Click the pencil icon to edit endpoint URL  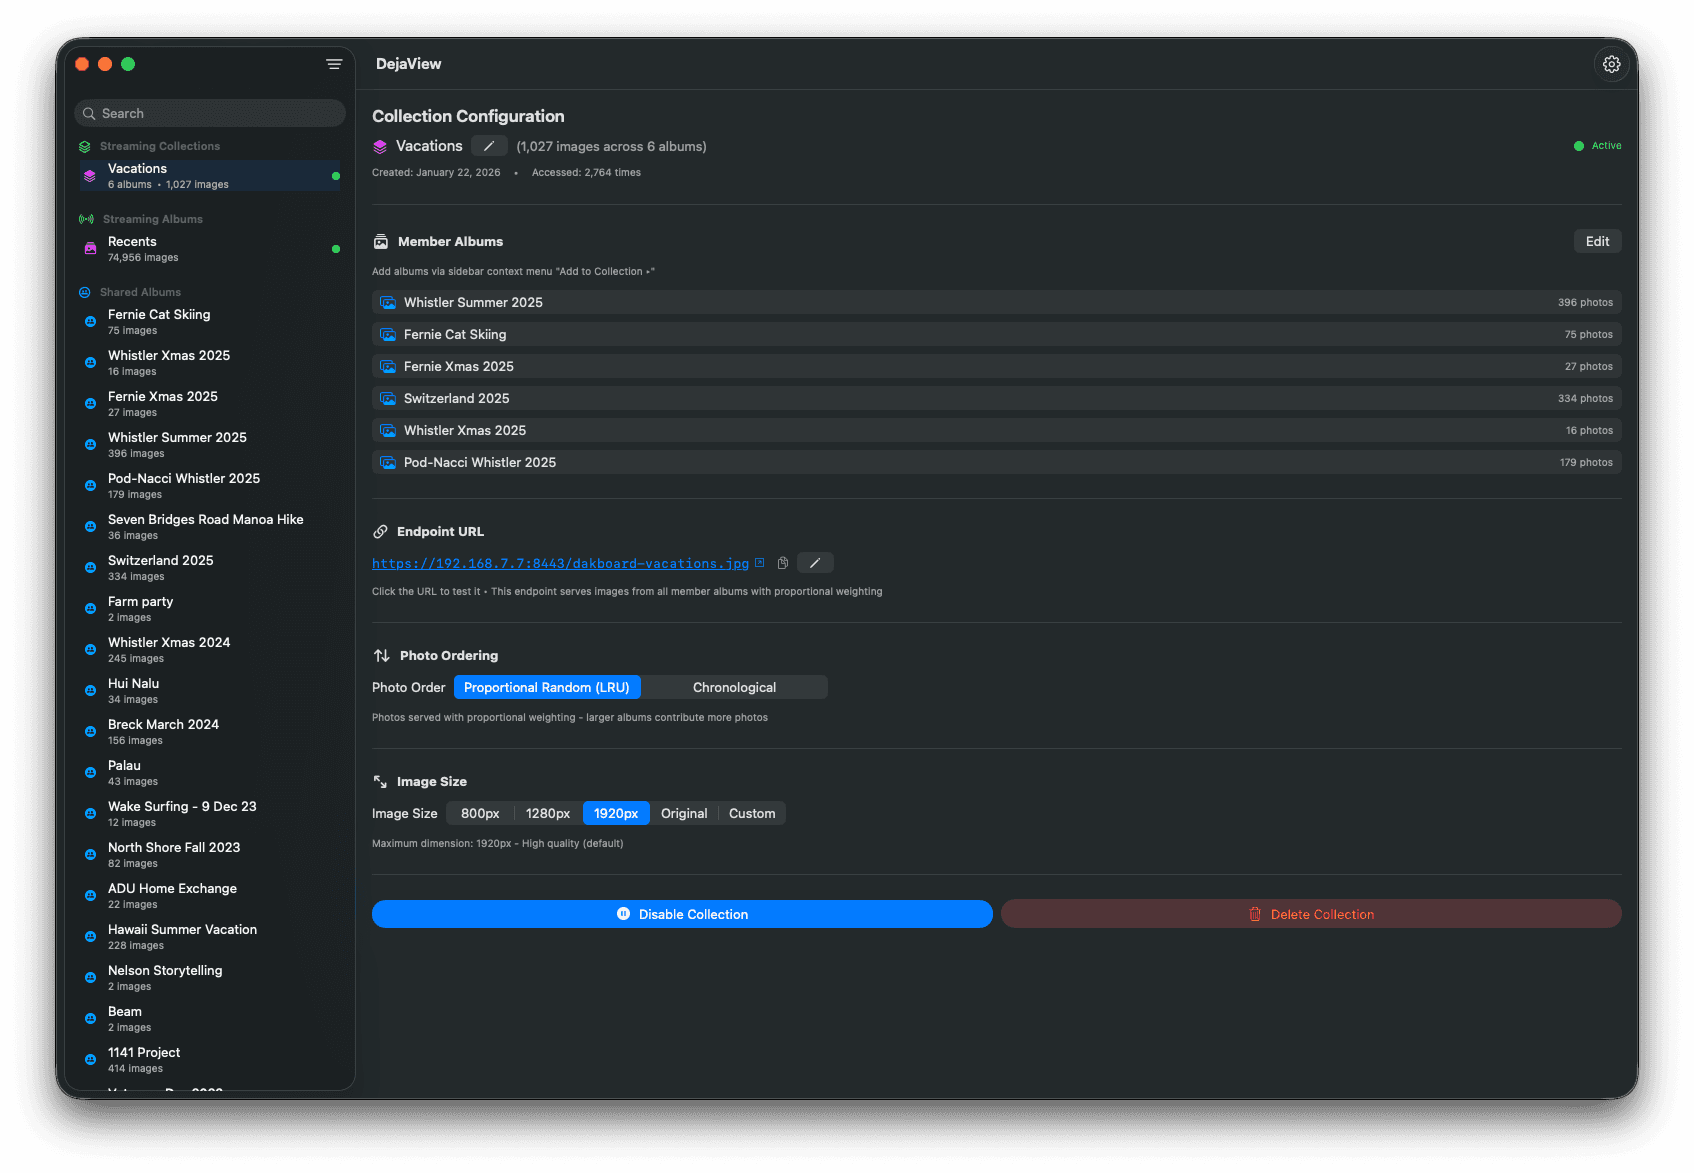point(815,563)
